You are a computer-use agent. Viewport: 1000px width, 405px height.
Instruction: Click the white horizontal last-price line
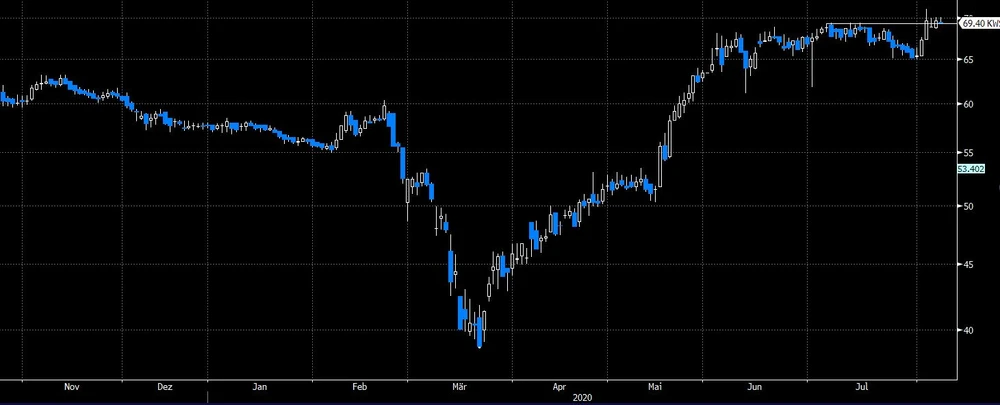[x=880, y=23]
